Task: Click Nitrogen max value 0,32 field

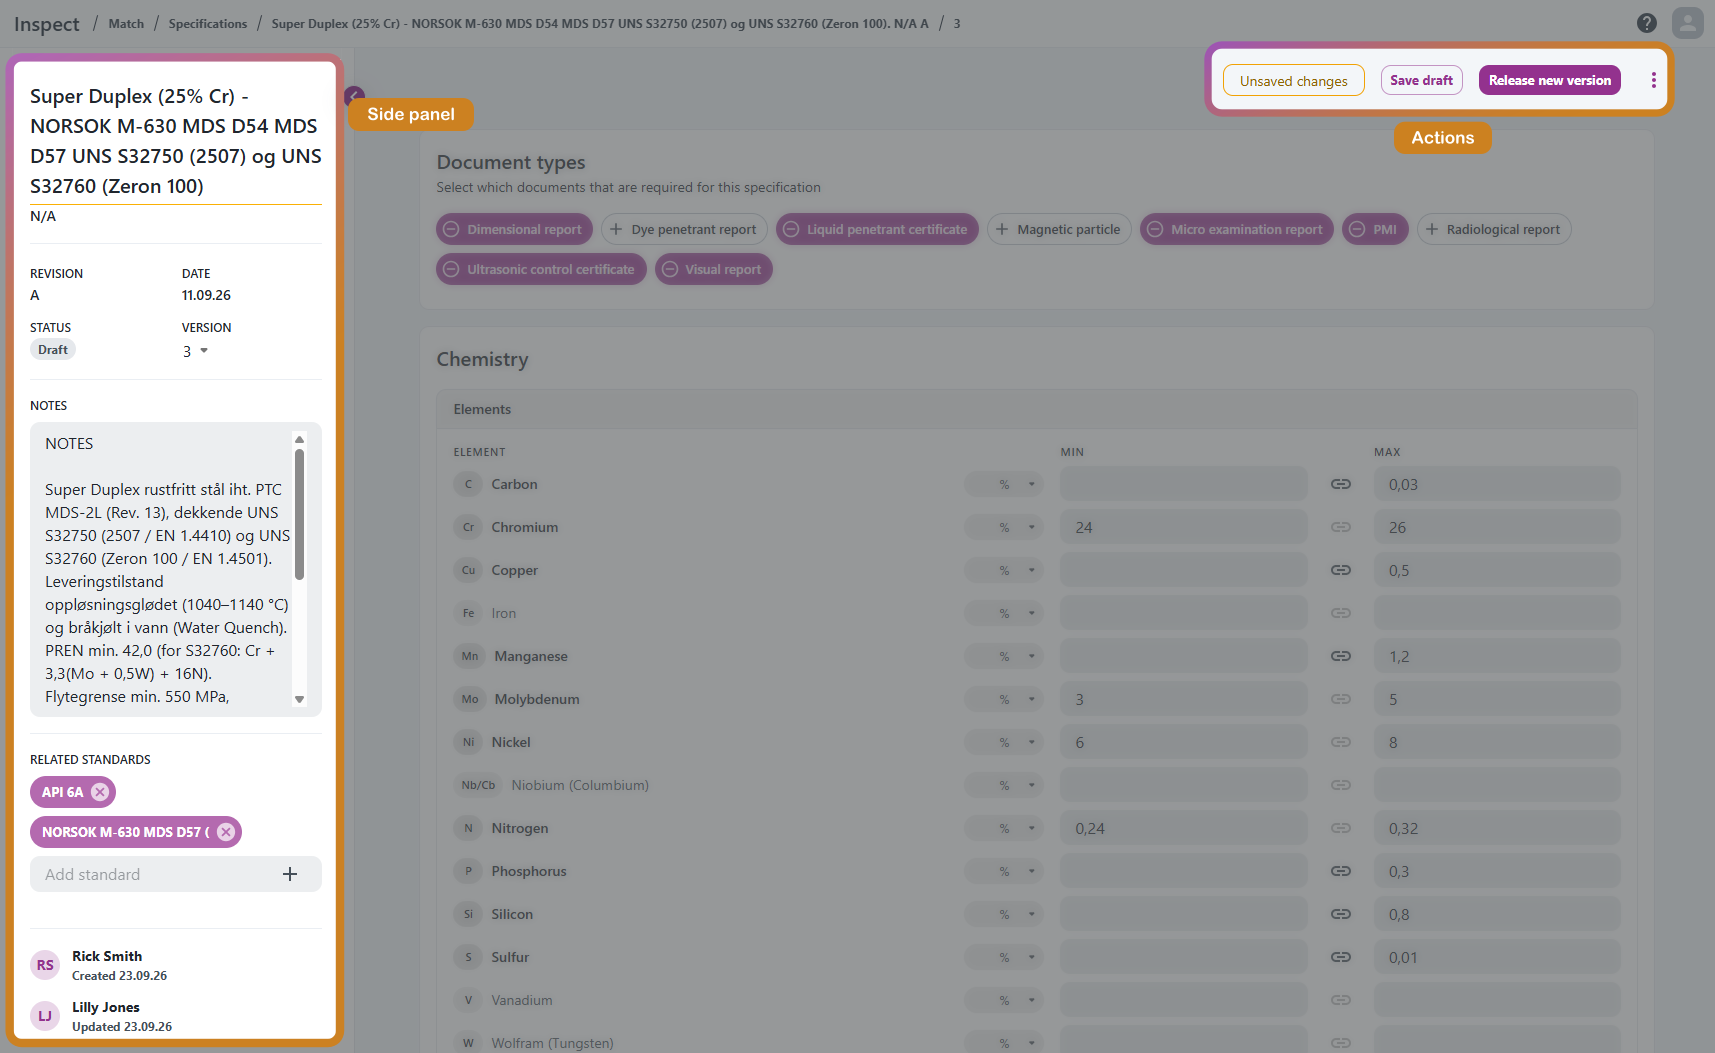Action: pos(1497,828)
